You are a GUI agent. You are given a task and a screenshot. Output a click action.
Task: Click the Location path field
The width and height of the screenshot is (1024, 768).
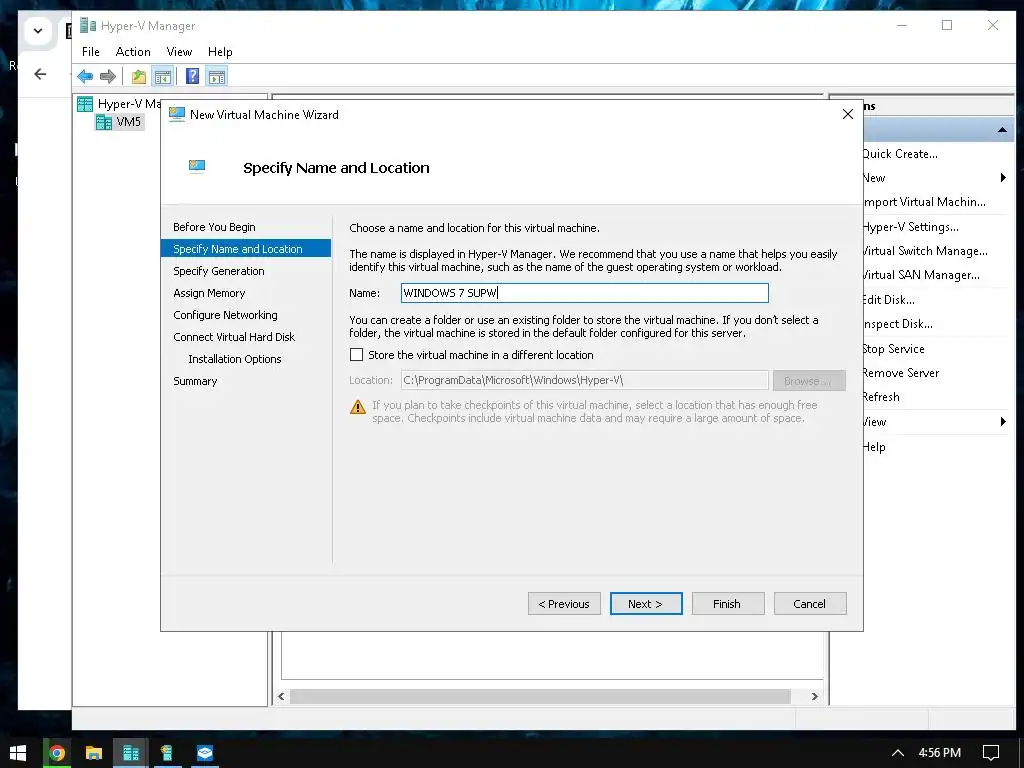[584, 380]
